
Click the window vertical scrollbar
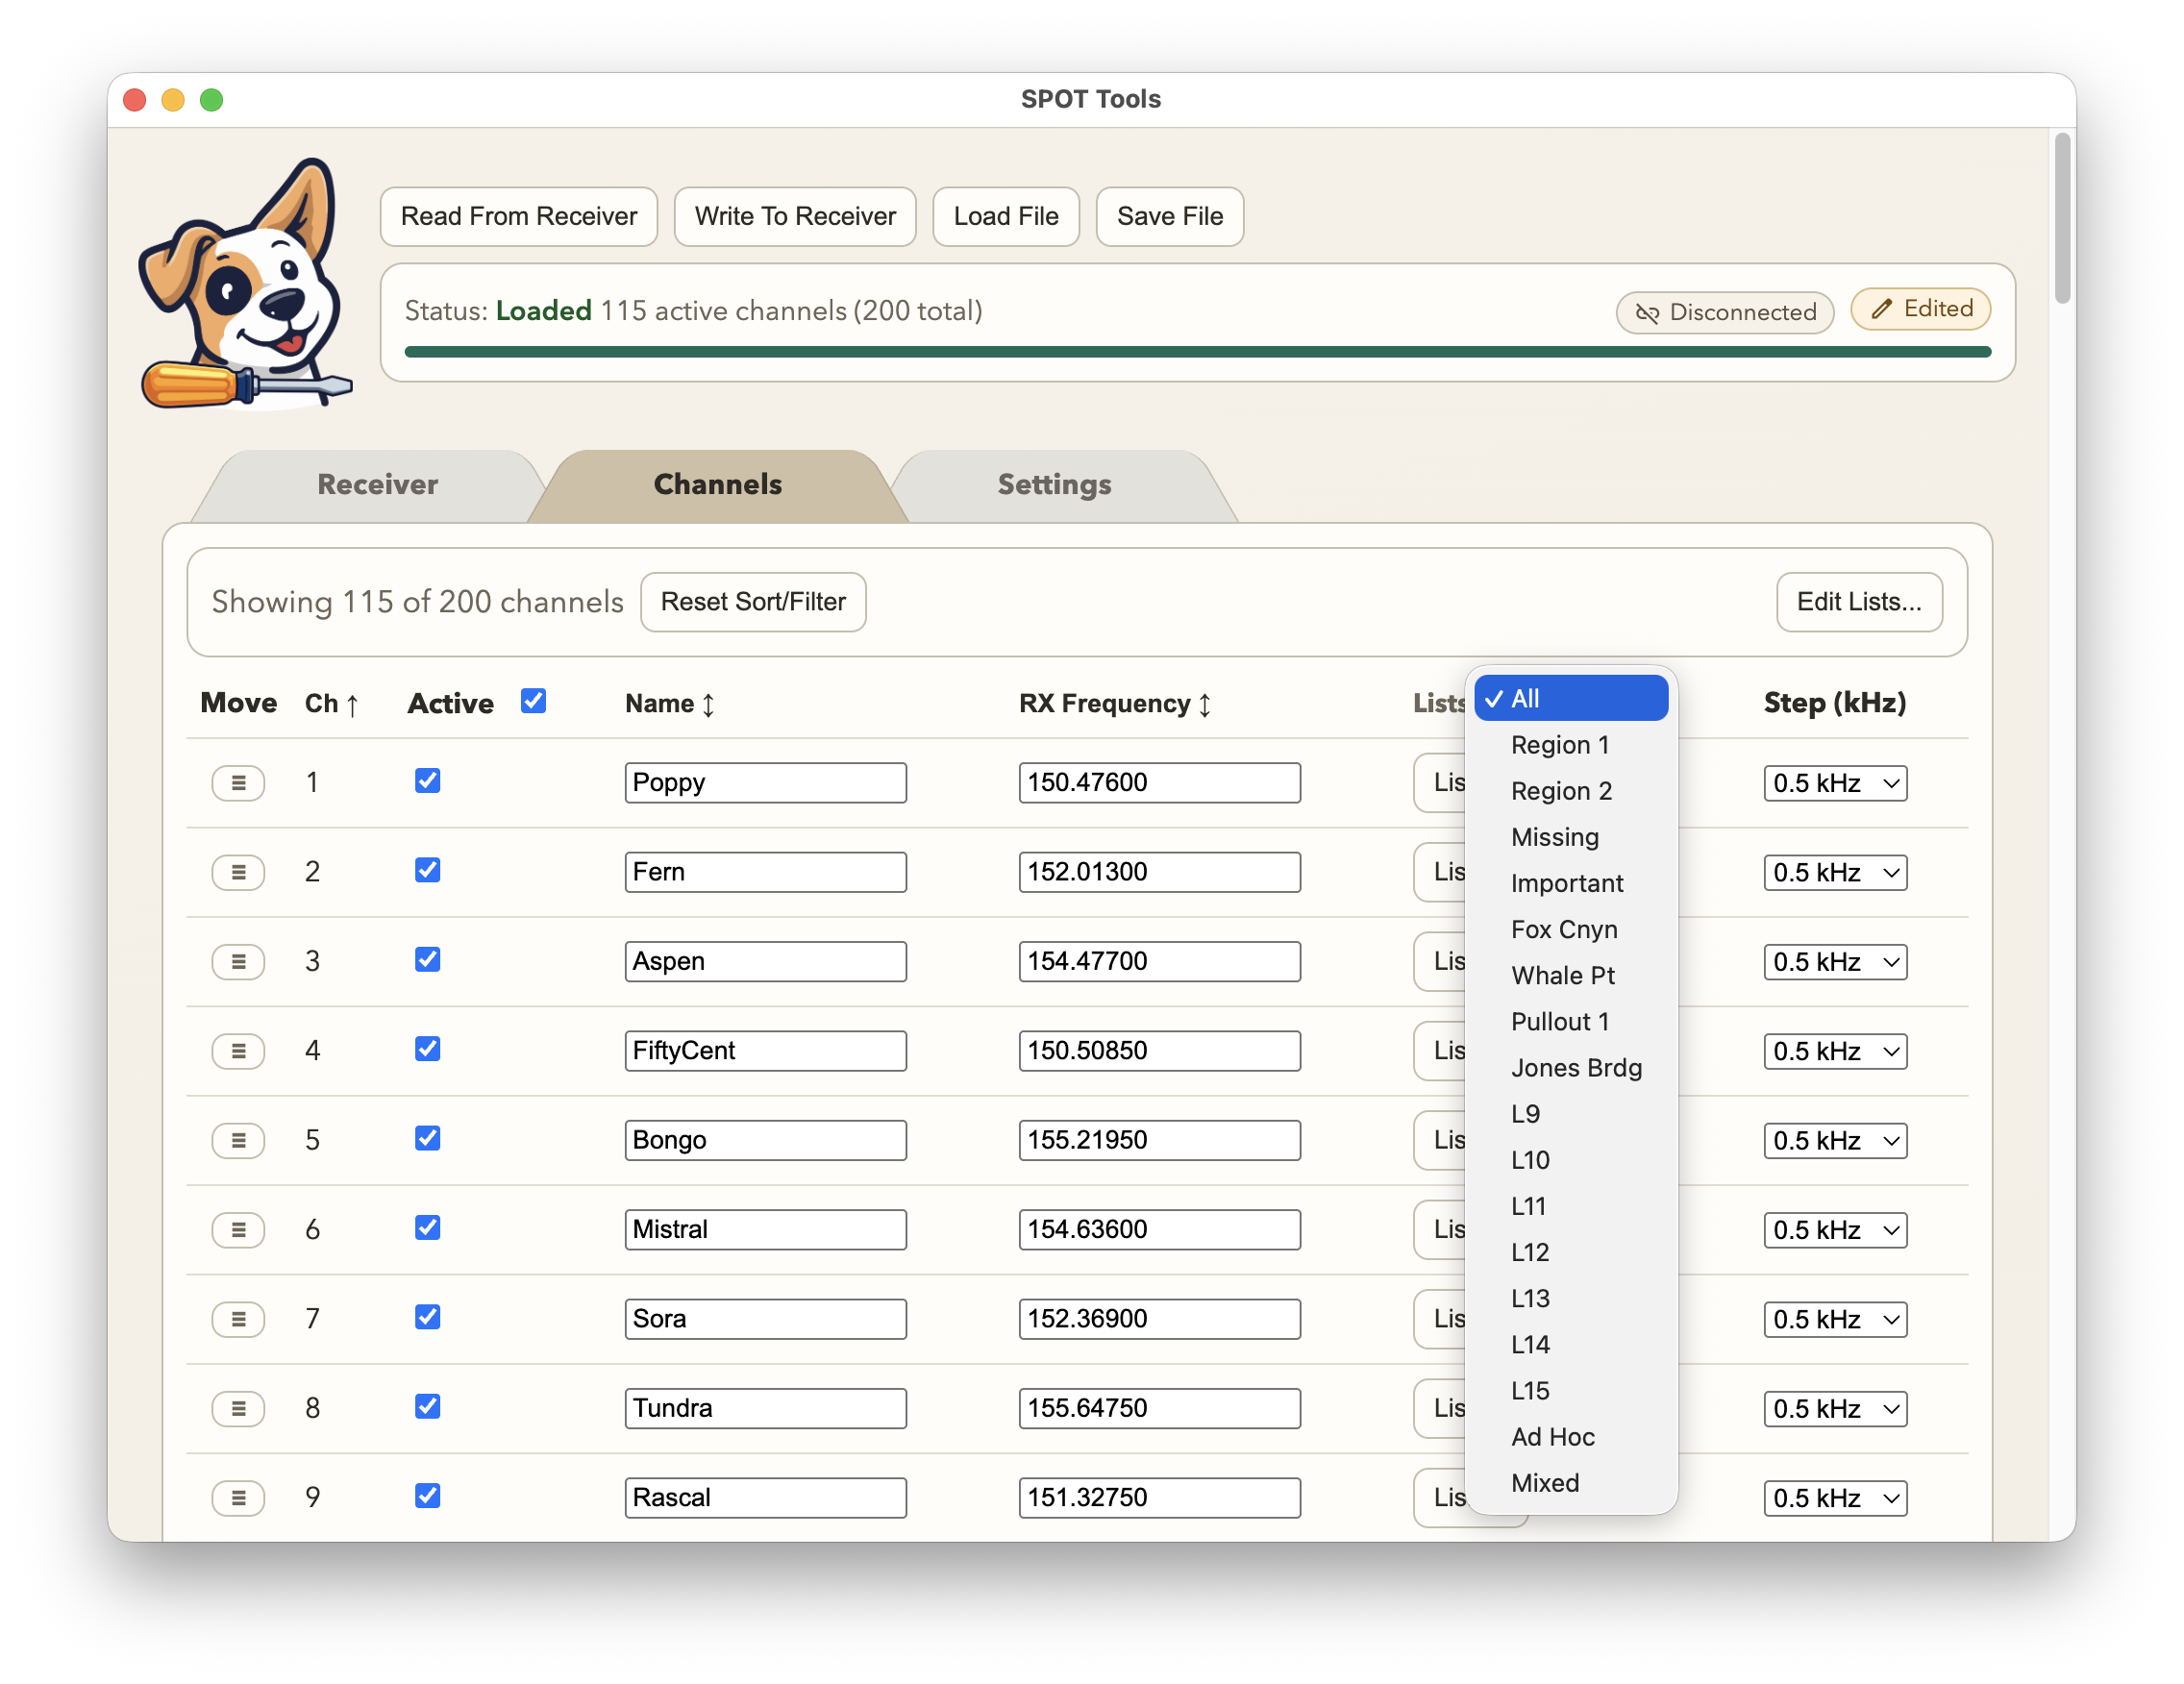coord(2061,218)
